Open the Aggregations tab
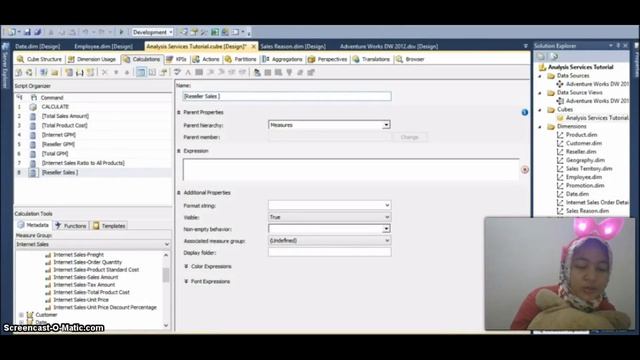 click(x=282, y=59)
